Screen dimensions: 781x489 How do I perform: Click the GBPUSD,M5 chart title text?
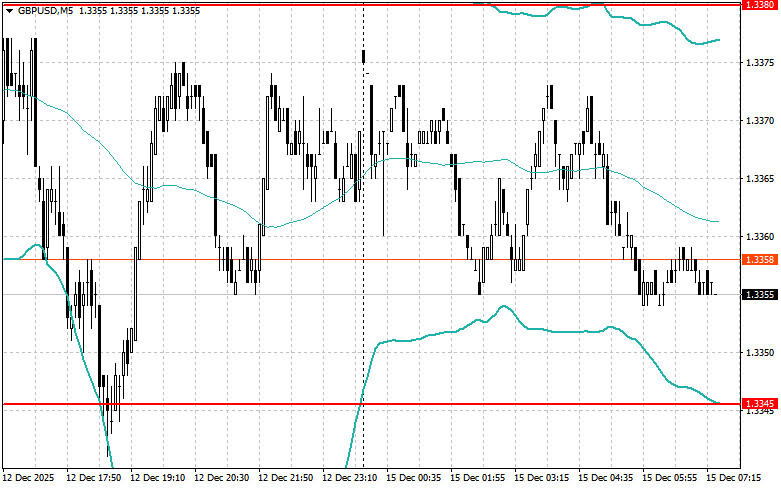click(x=45, y=10)
